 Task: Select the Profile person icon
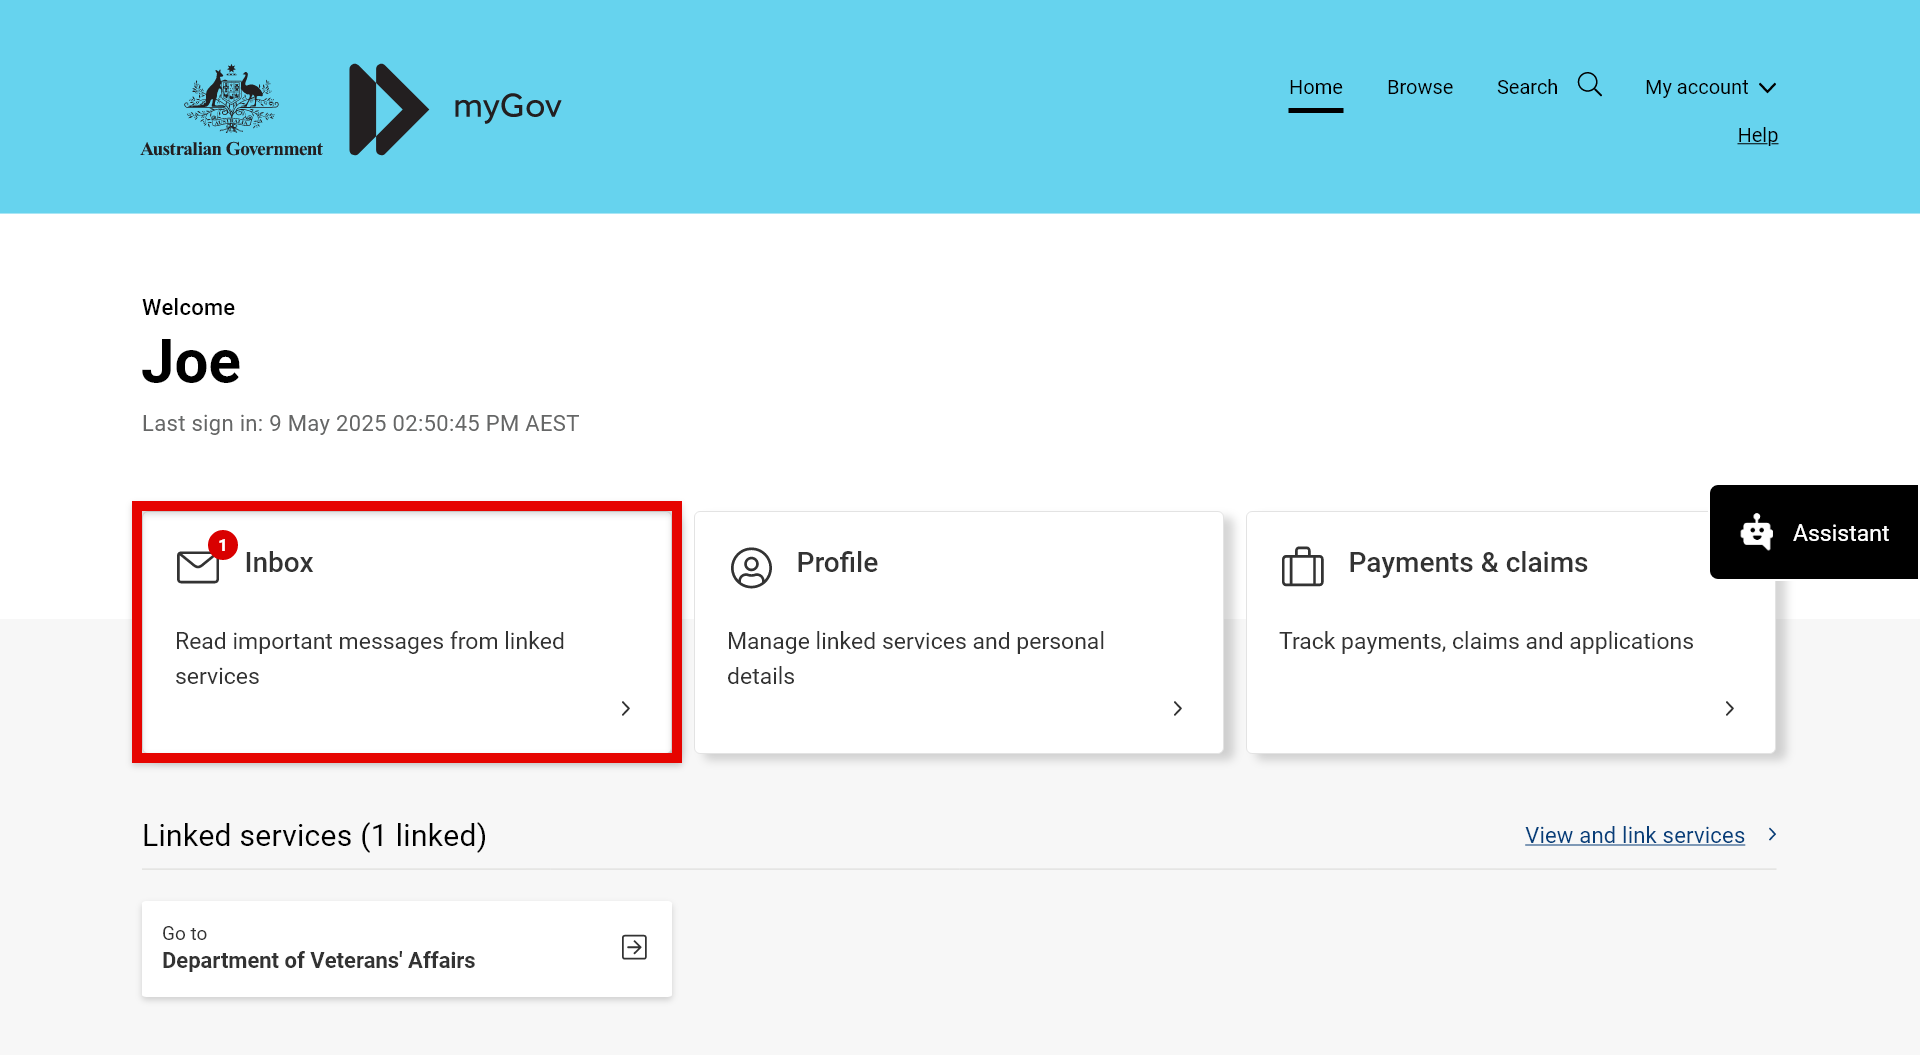tap(751, 567)
